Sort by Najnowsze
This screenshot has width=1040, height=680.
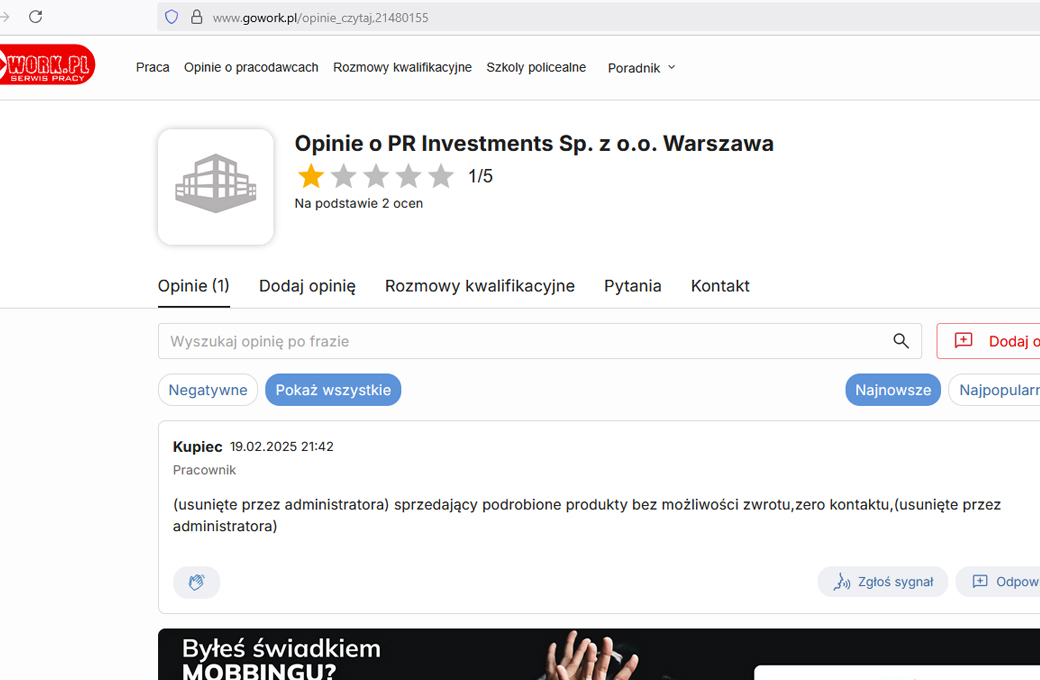(x=893, y=390)
